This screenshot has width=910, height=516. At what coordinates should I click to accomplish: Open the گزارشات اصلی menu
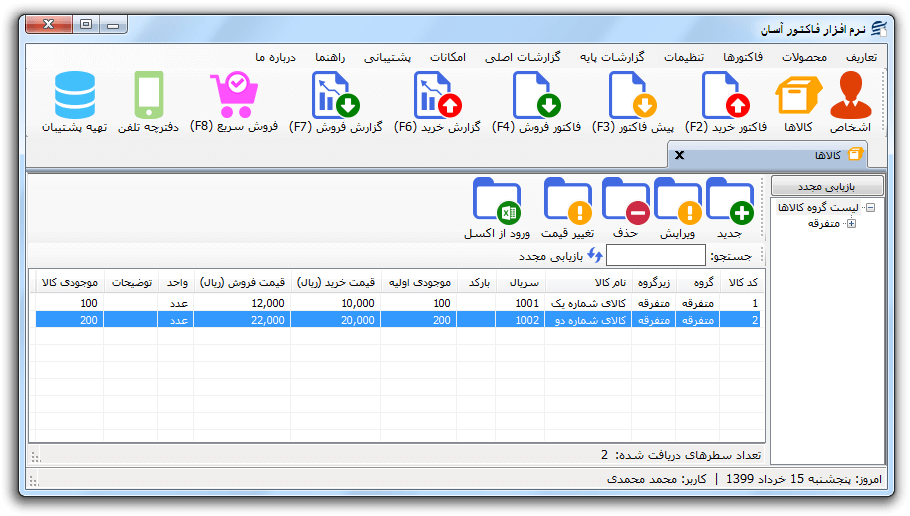coord(523,57)
